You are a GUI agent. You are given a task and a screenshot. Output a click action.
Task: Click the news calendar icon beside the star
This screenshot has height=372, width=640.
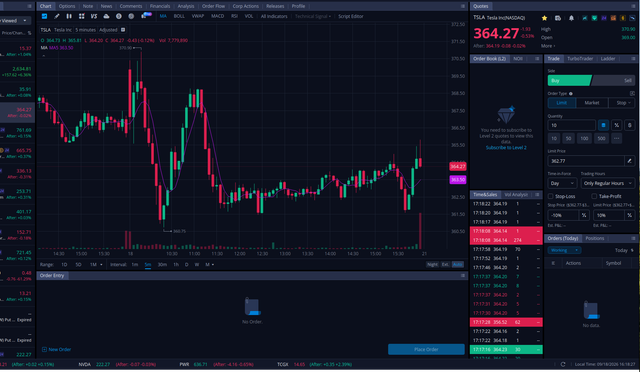pyautogui.click(x=558, y=18)
